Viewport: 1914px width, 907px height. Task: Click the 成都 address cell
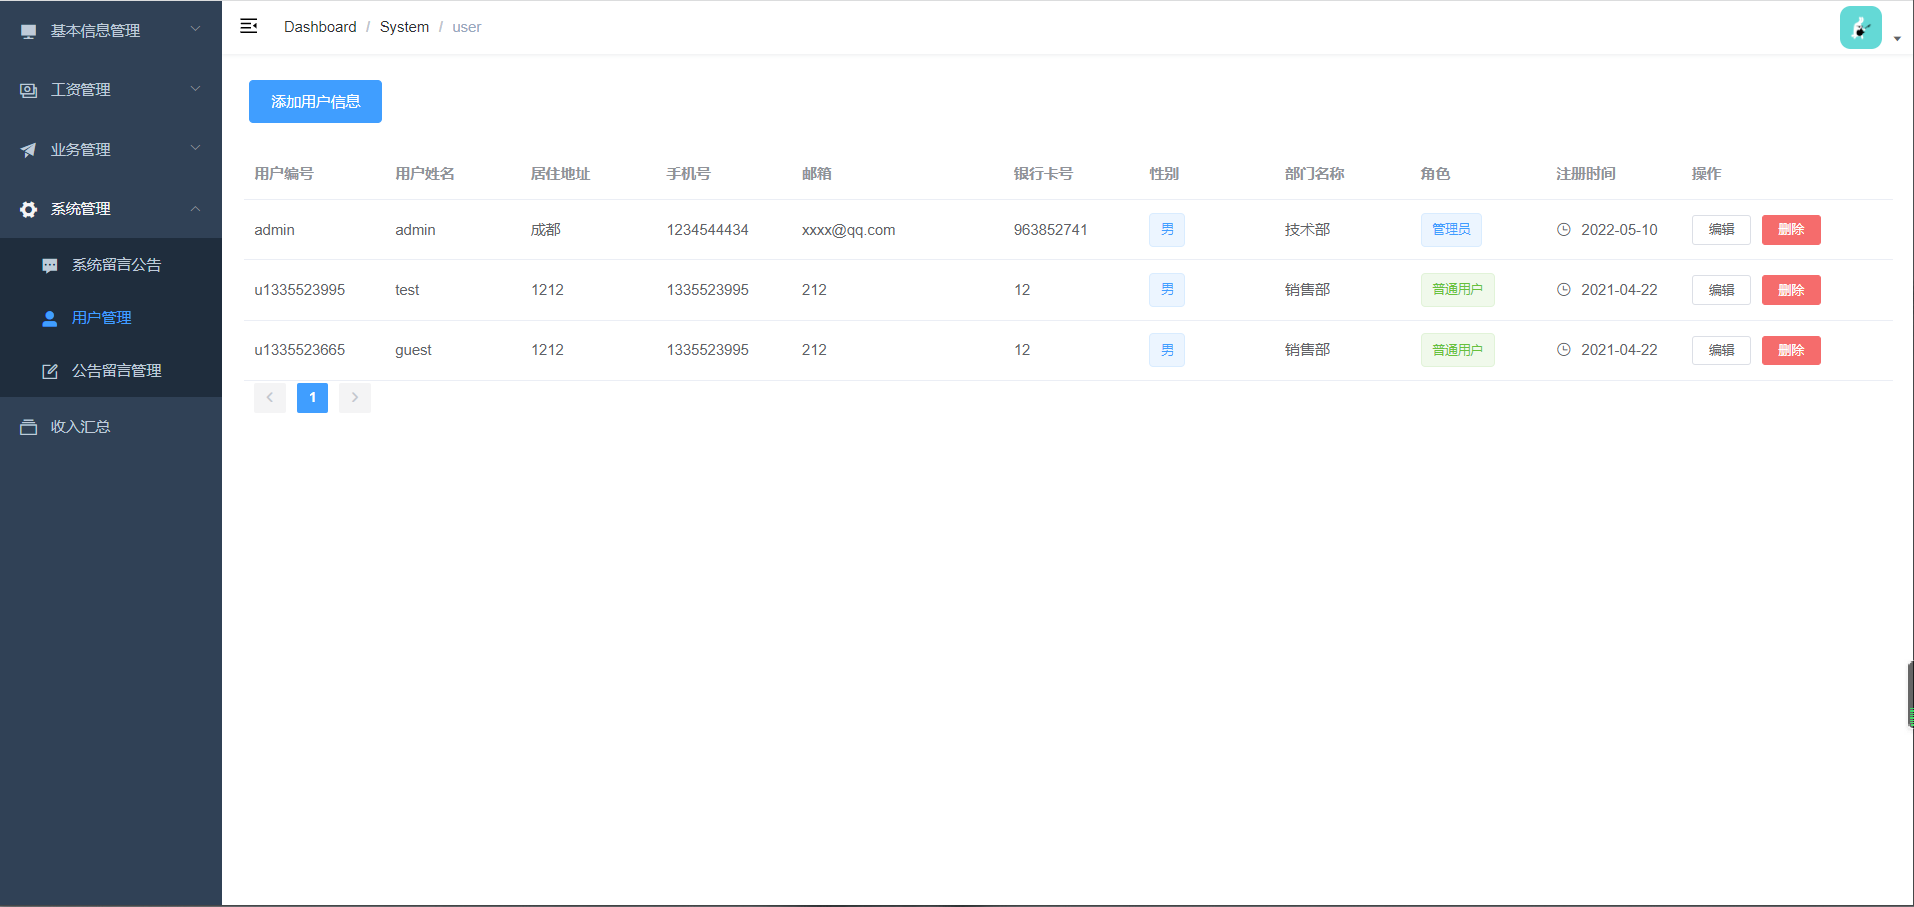click(x=545, y=230)
